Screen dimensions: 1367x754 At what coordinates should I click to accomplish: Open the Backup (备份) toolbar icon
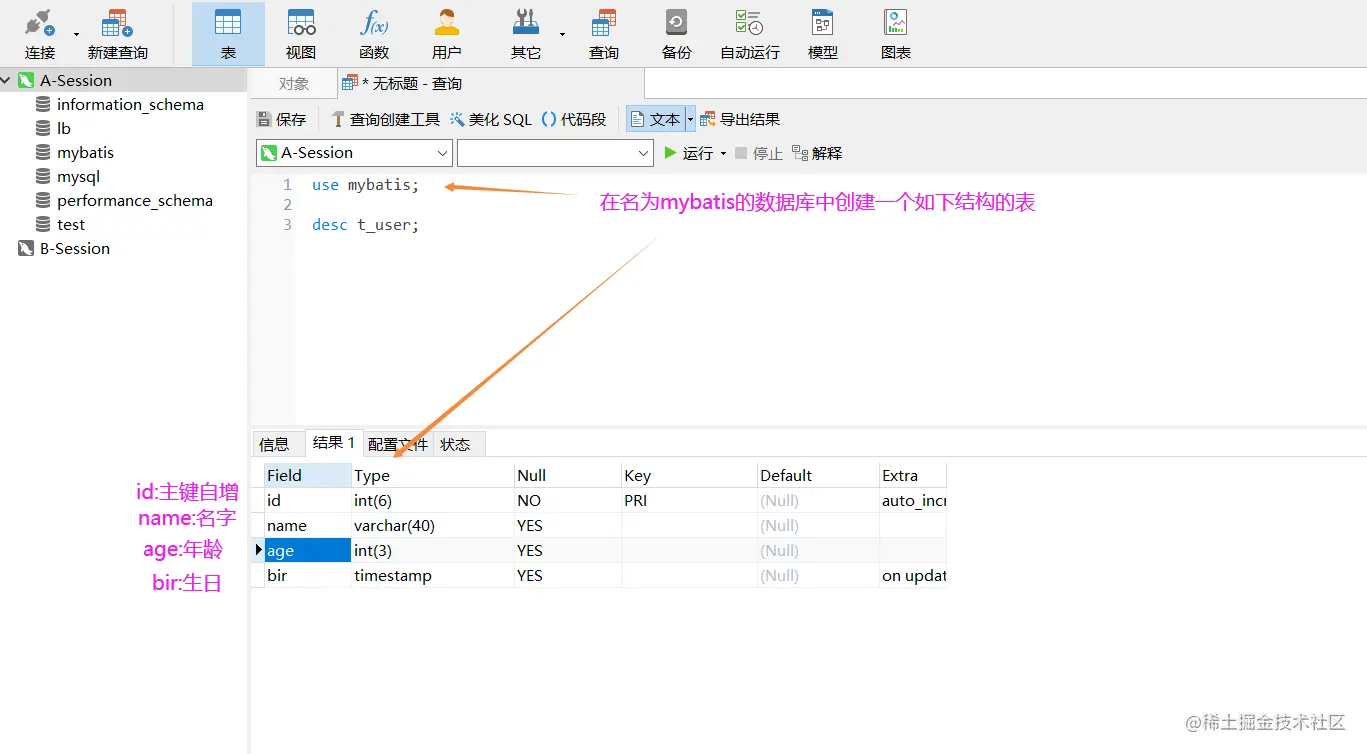point(677,34)
